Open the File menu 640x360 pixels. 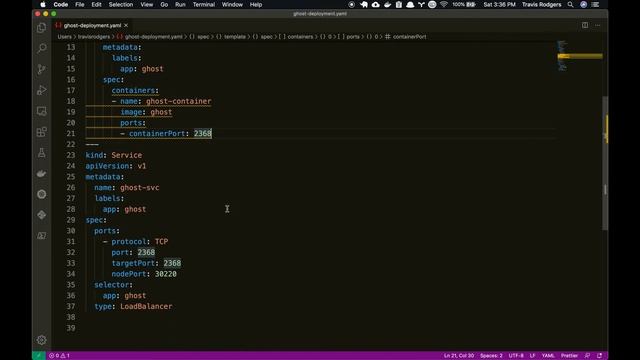click(x=80, y=4)
